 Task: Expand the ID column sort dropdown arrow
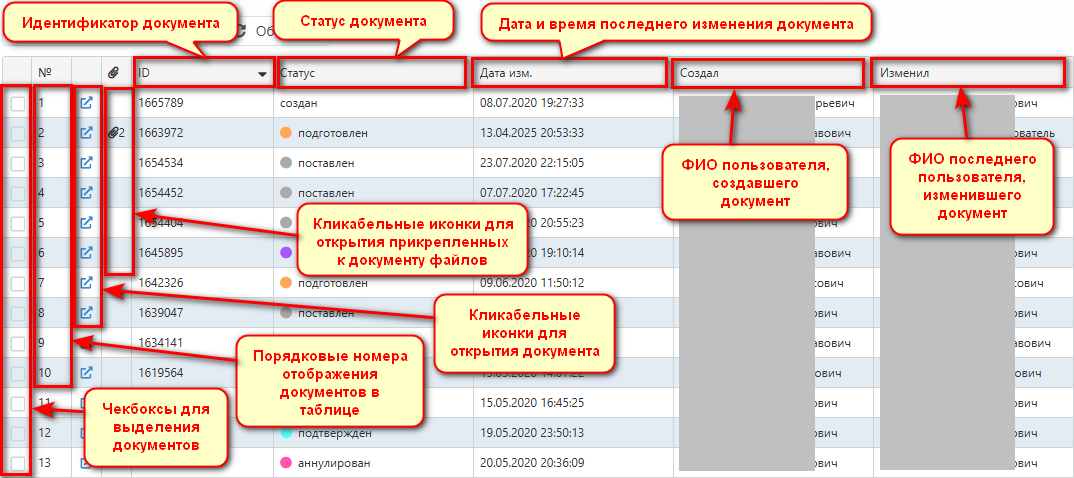(x=262, y=74)
